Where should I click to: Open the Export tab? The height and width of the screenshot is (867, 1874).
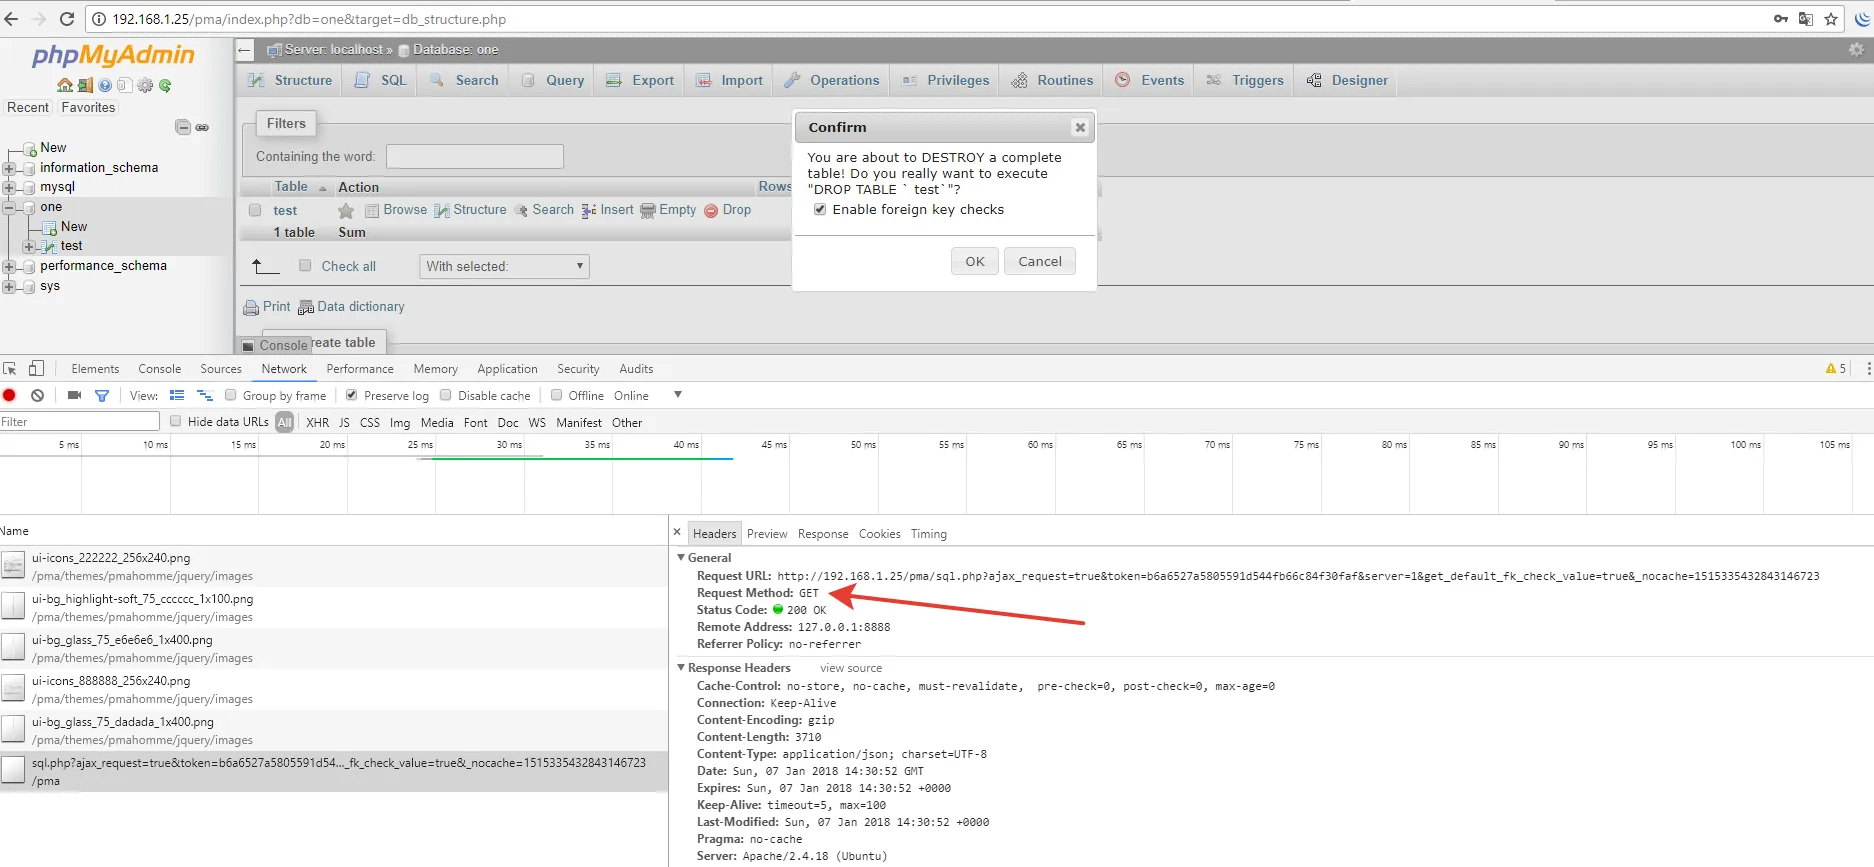coord(640,80)
